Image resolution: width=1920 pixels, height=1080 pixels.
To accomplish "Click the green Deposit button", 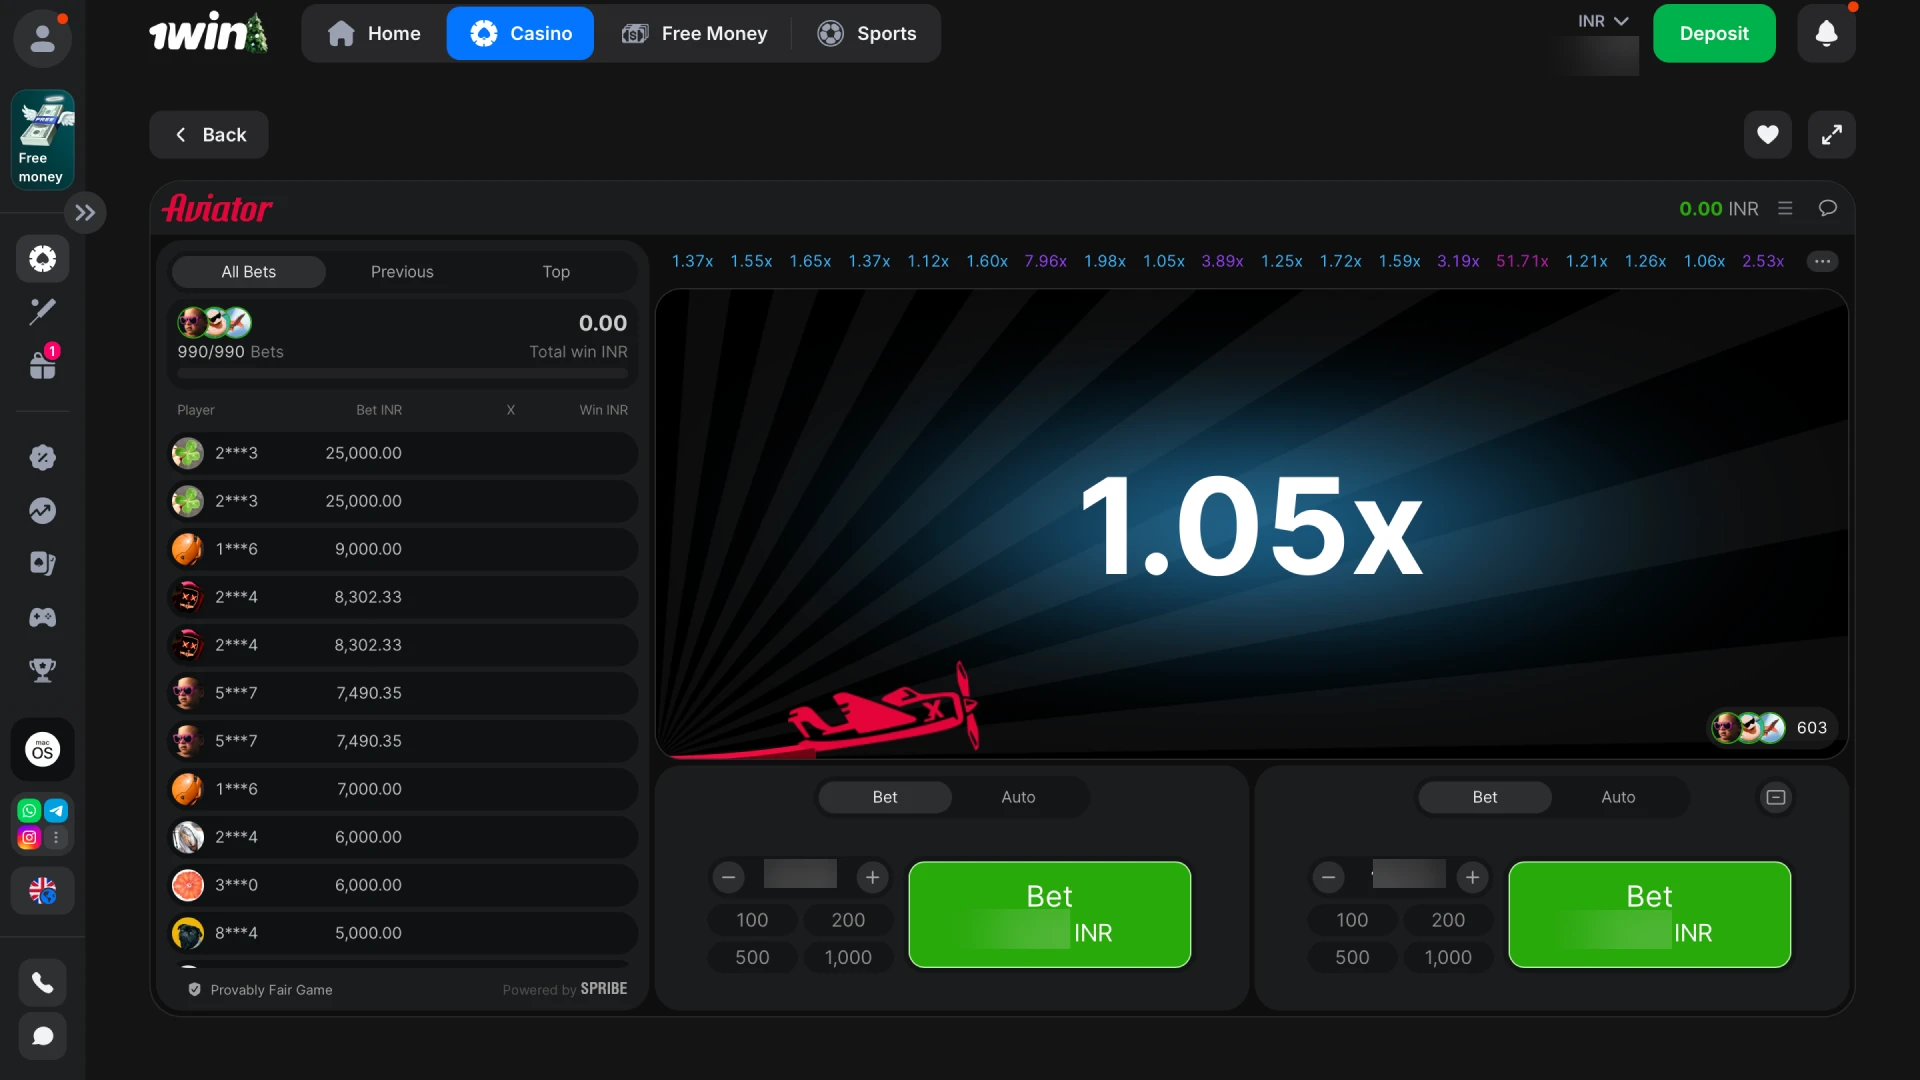I will coord(1713,33).
